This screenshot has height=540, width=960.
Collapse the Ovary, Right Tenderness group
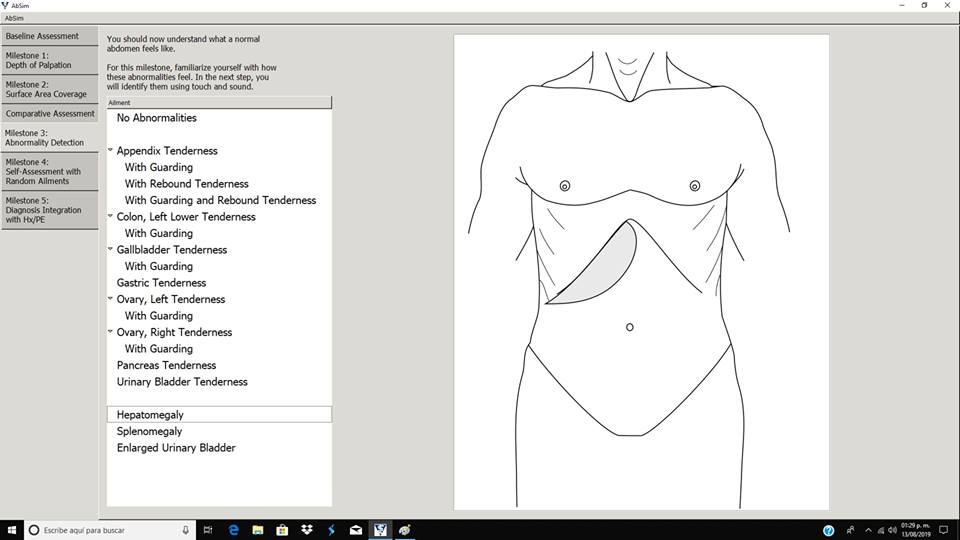pos(110,332)
